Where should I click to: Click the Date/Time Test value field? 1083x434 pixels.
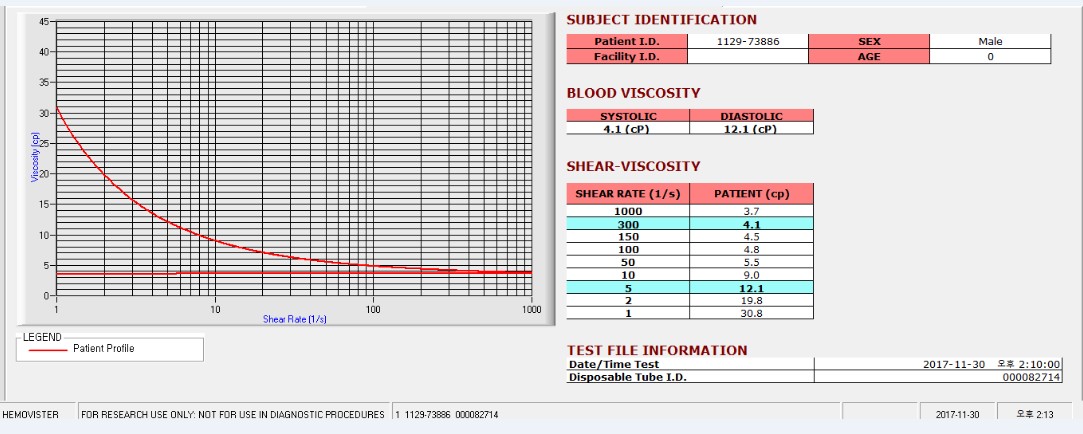click(x=938, y=364)
